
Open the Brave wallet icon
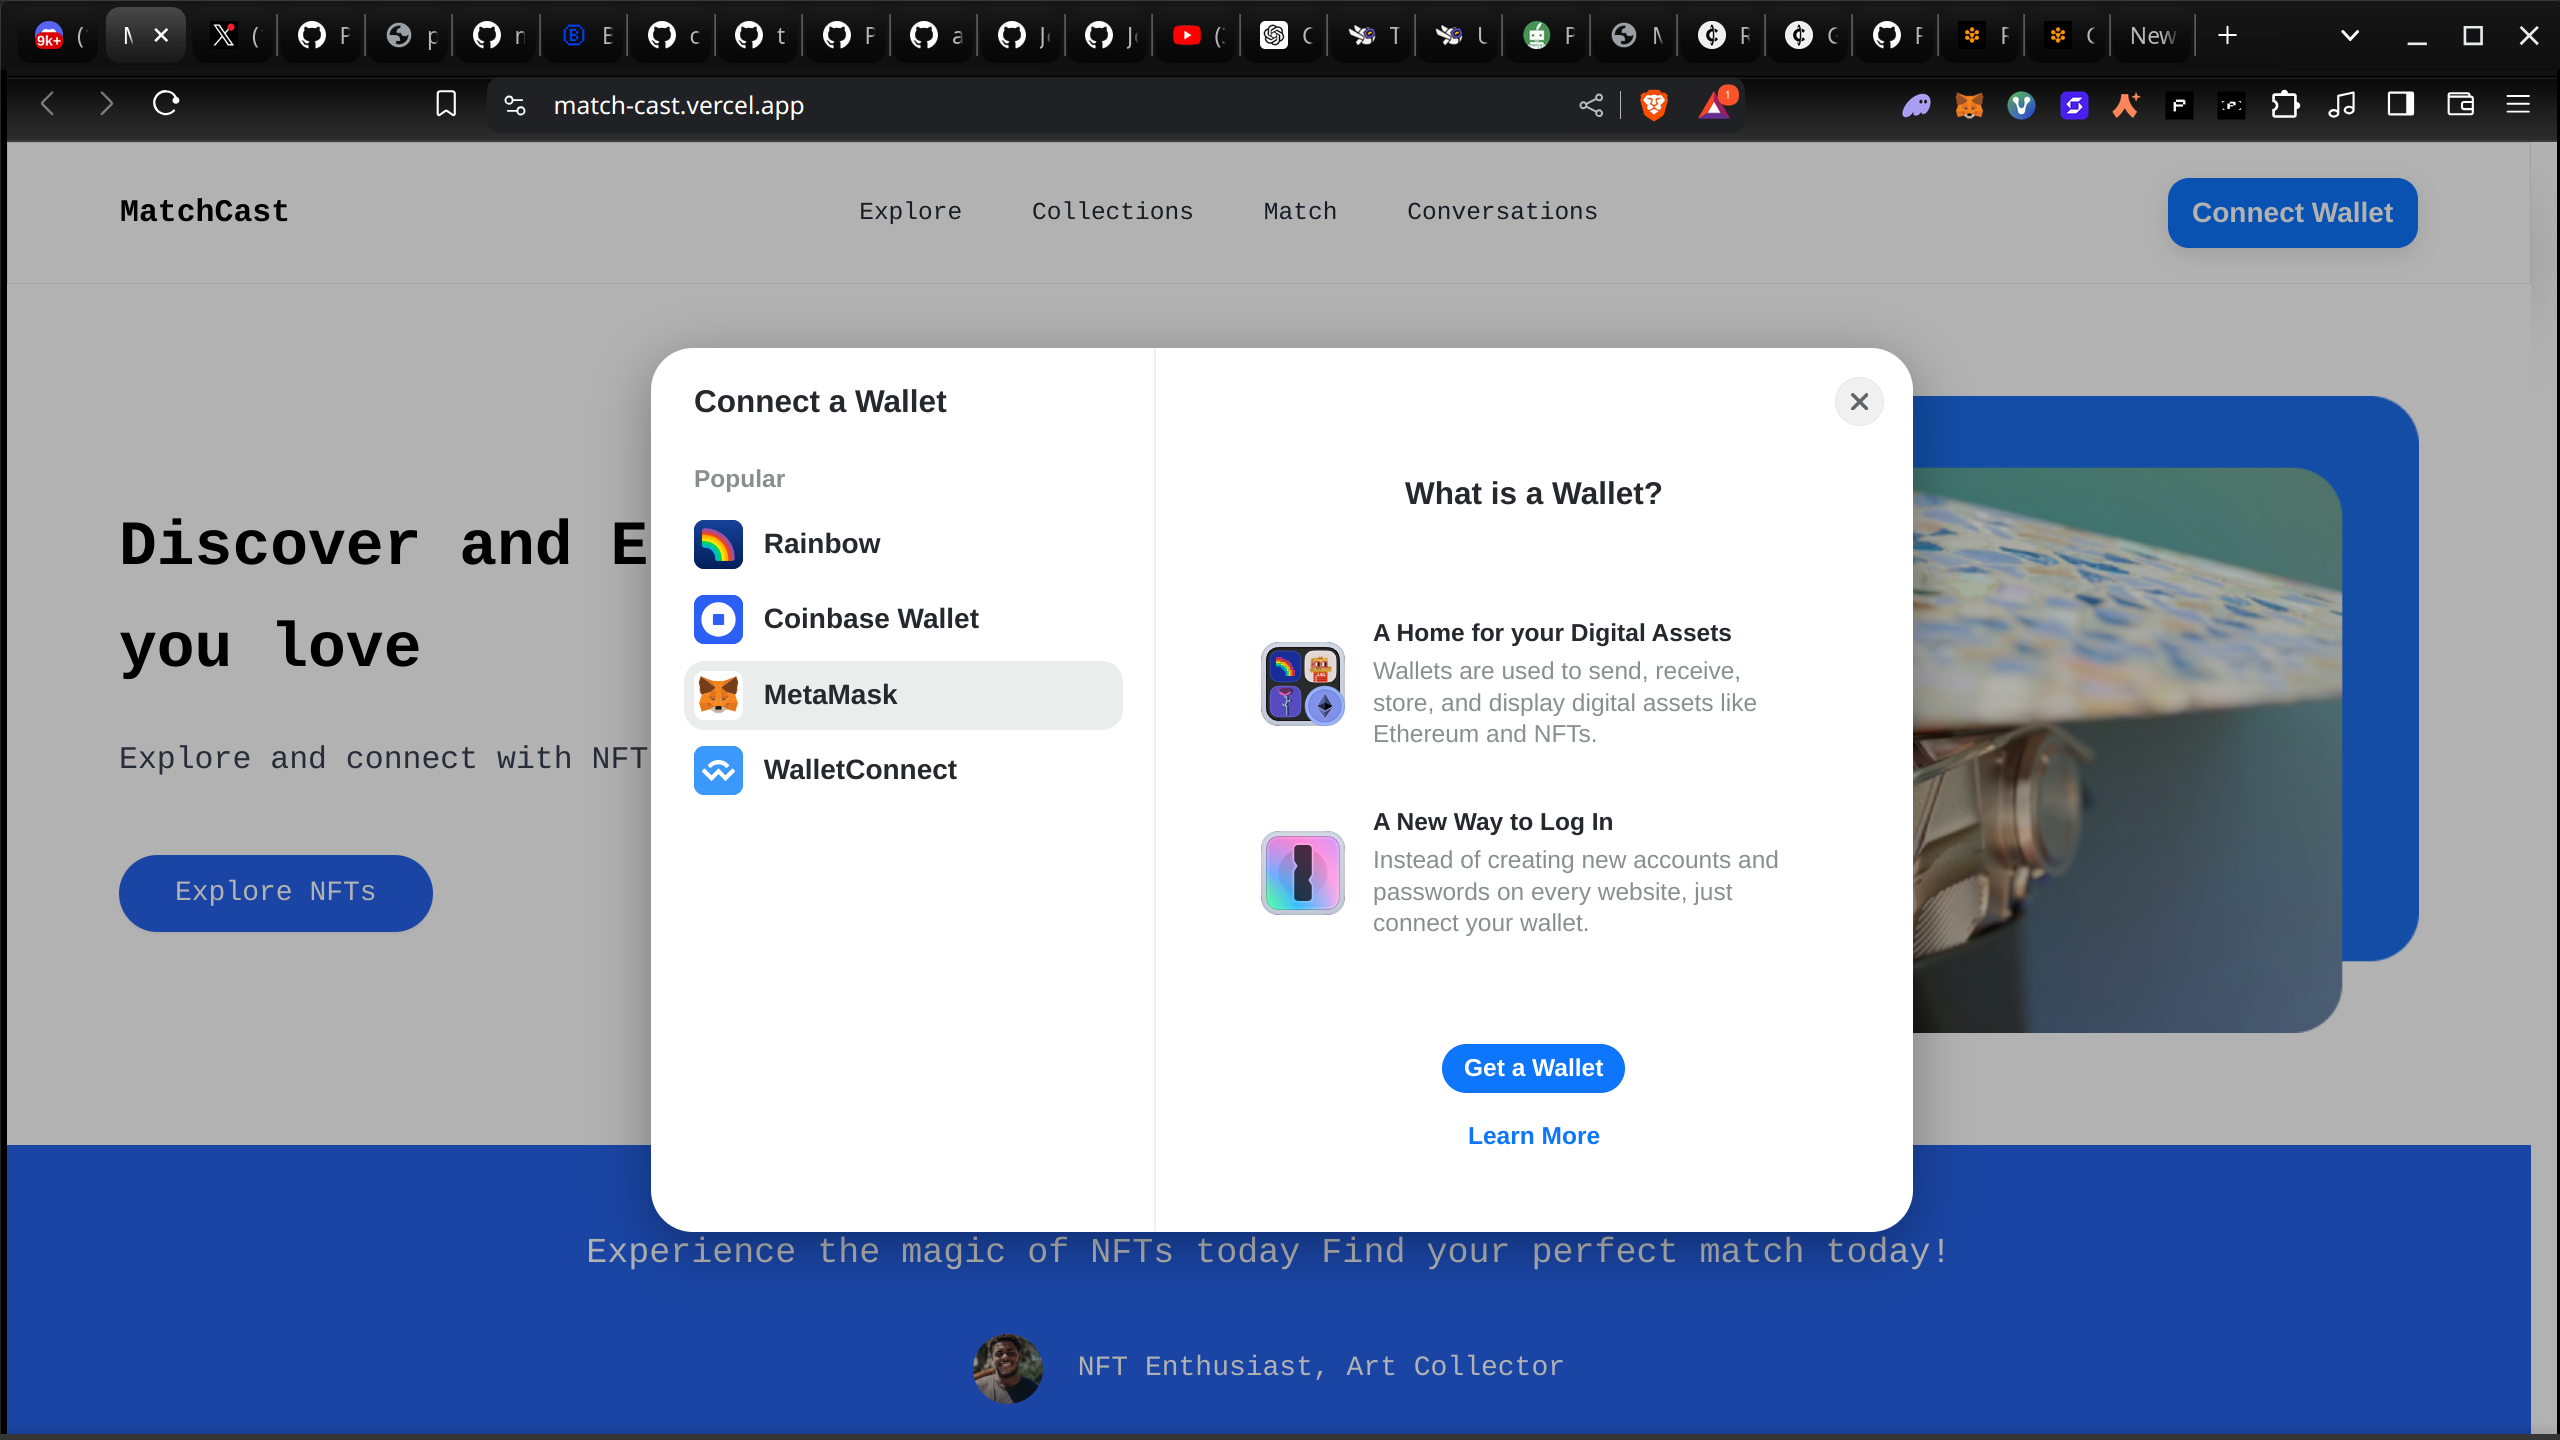[2460, 104]
